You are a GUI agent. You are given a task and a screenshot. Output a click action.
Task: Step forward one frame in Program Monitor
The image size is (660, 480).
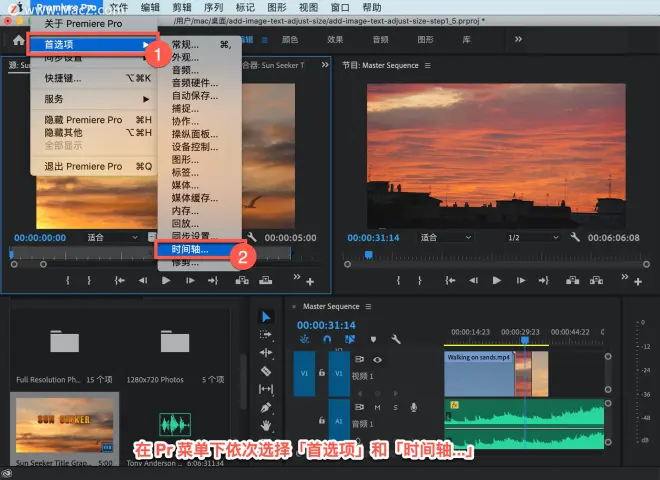point(521,280)
